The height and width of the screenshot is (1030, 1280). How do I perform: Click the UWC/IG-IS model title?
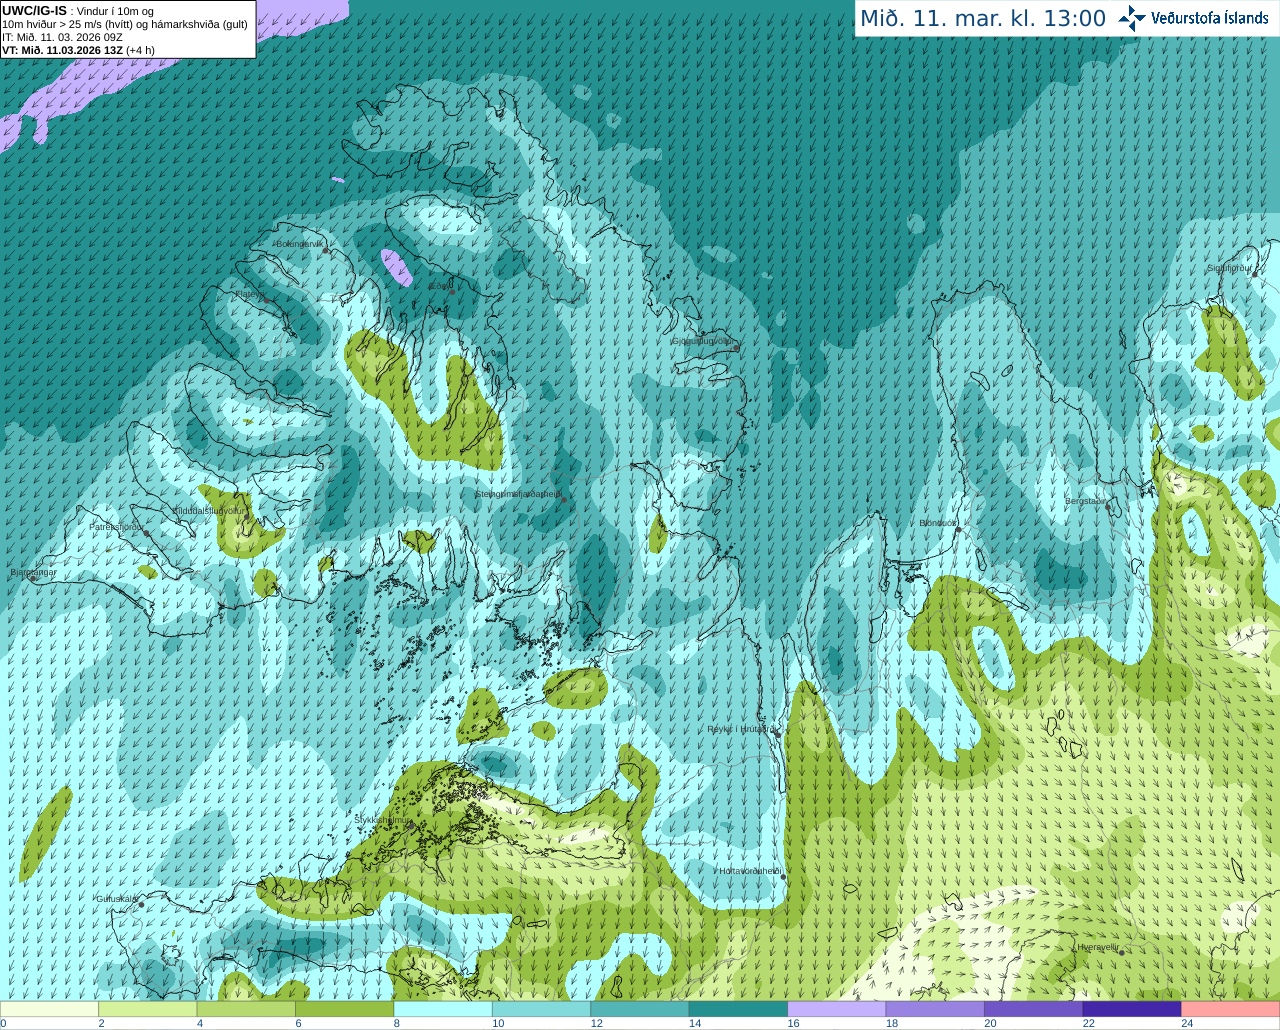point(35,11)
